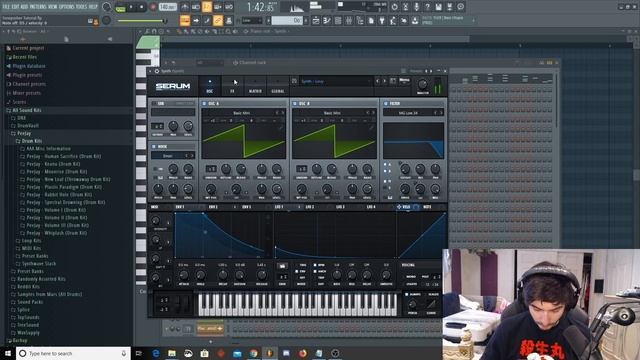
Task: Open the OPTIONS menu
Action: click(x=68, y=7)
